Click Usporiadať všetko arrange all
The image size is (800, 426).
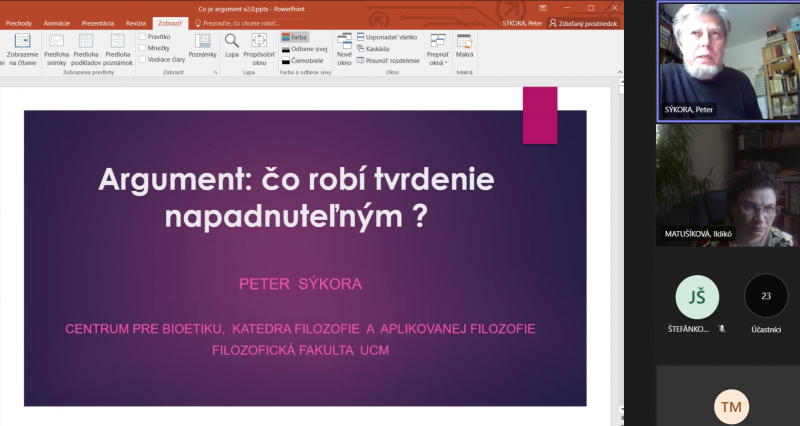[386, 36]
